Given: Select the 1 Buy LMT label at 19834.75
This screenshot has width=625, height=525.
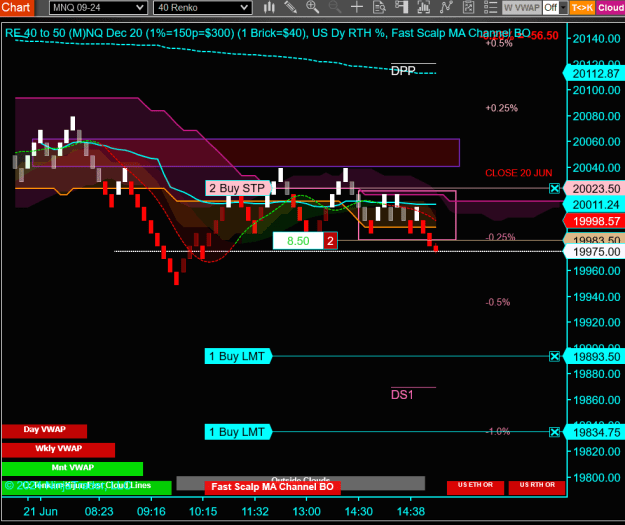Looking at the screenshot, I should click(x=238, y=432).
